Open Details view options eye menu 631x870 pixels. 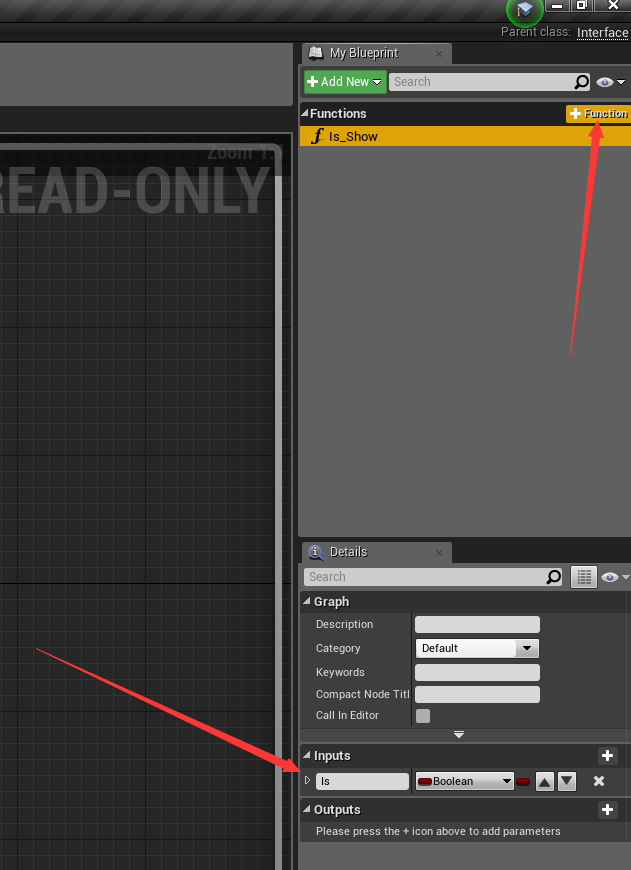(x=615, y=577)
